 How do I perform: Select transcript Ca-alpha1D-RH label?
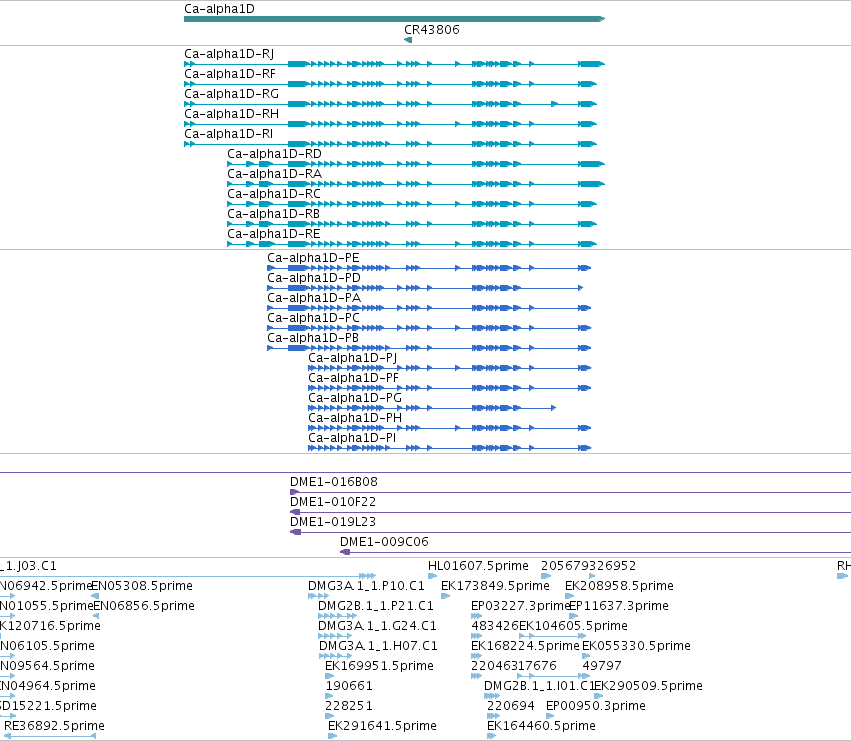click(231, 114)
